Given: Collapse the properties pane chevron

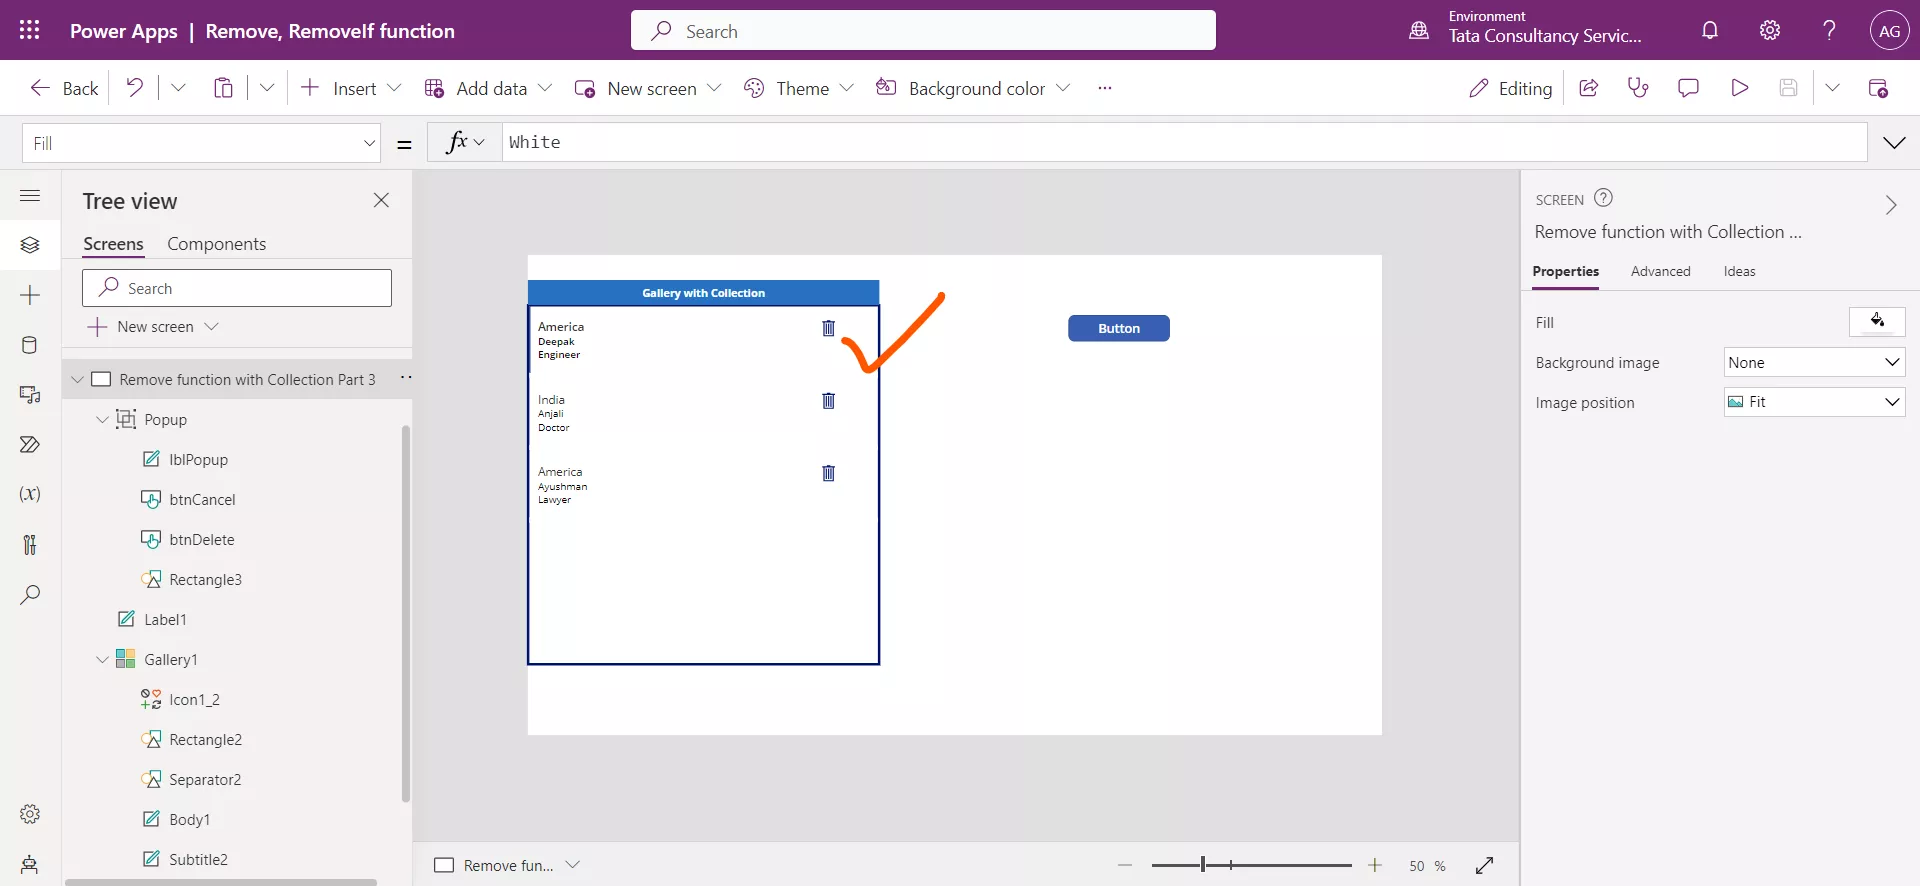Looking at the screenshot, I should coord(1891,205).
